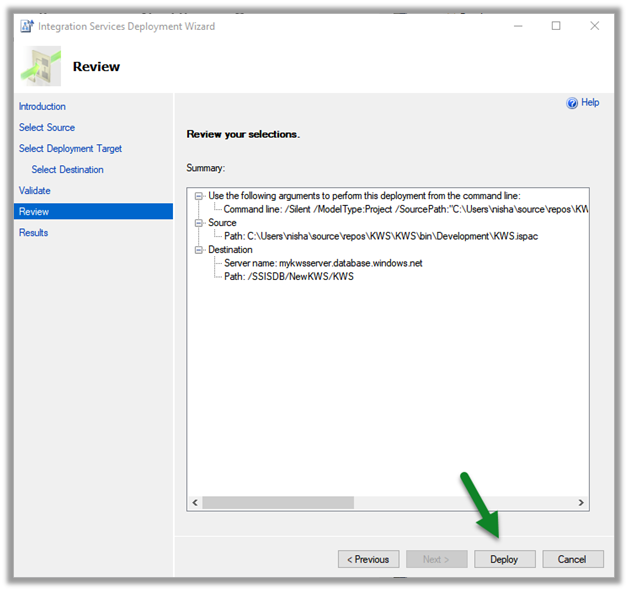Open the Select Destination sub-step

tap(67, 170)
